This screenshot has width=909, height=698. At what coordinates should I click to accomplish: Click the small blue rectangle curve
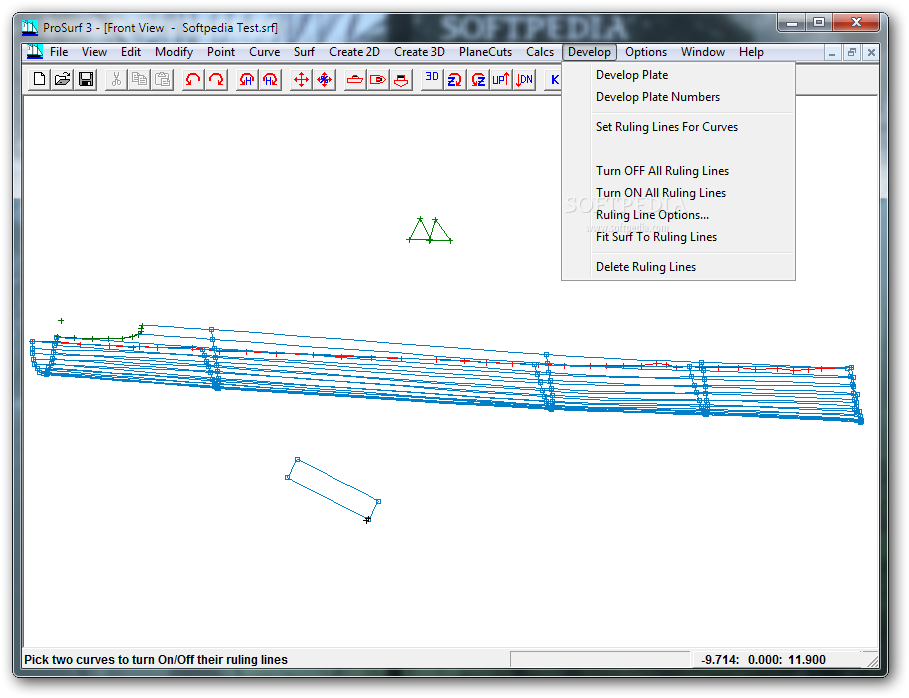click(333, 490)
